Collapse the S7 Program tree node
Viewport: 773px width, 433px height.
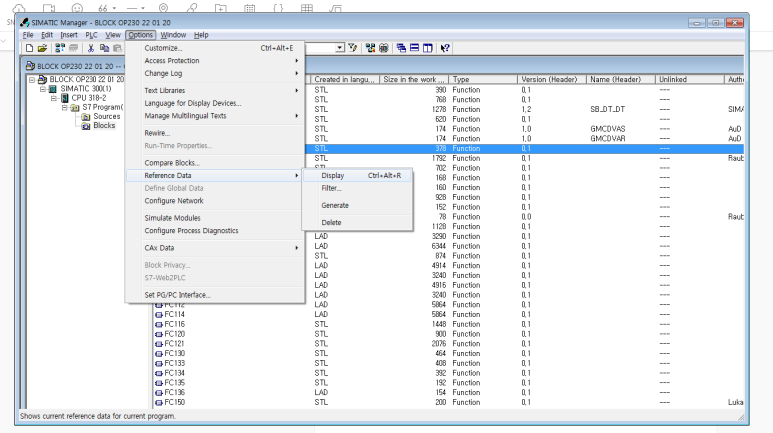click(x=65, y=107)
